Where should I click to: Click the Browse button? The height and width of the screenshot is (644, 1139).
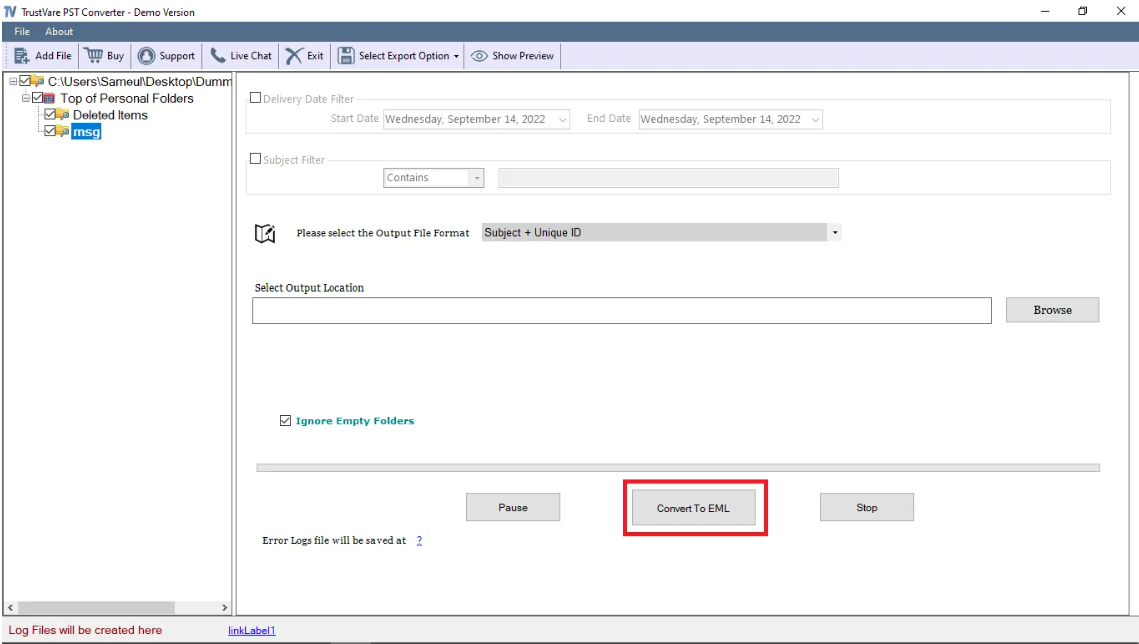(1053, 310)
